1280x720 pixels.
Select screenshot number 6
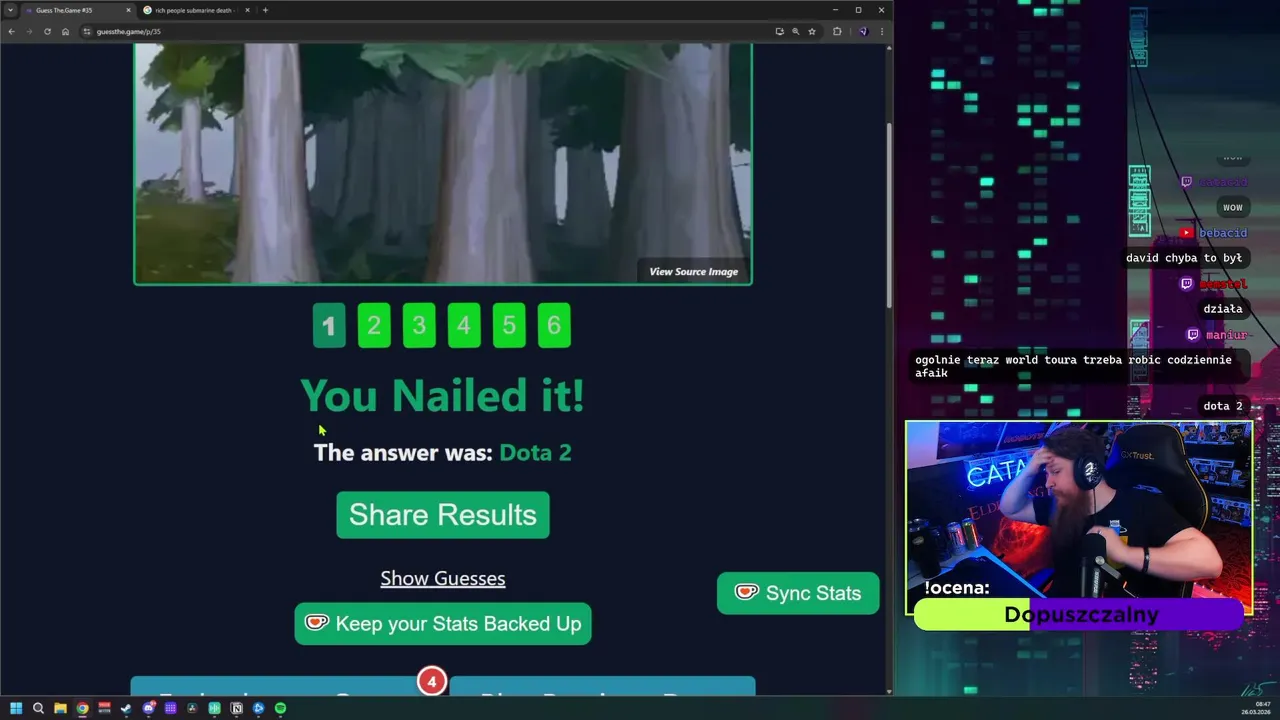[x=554, y=325]
